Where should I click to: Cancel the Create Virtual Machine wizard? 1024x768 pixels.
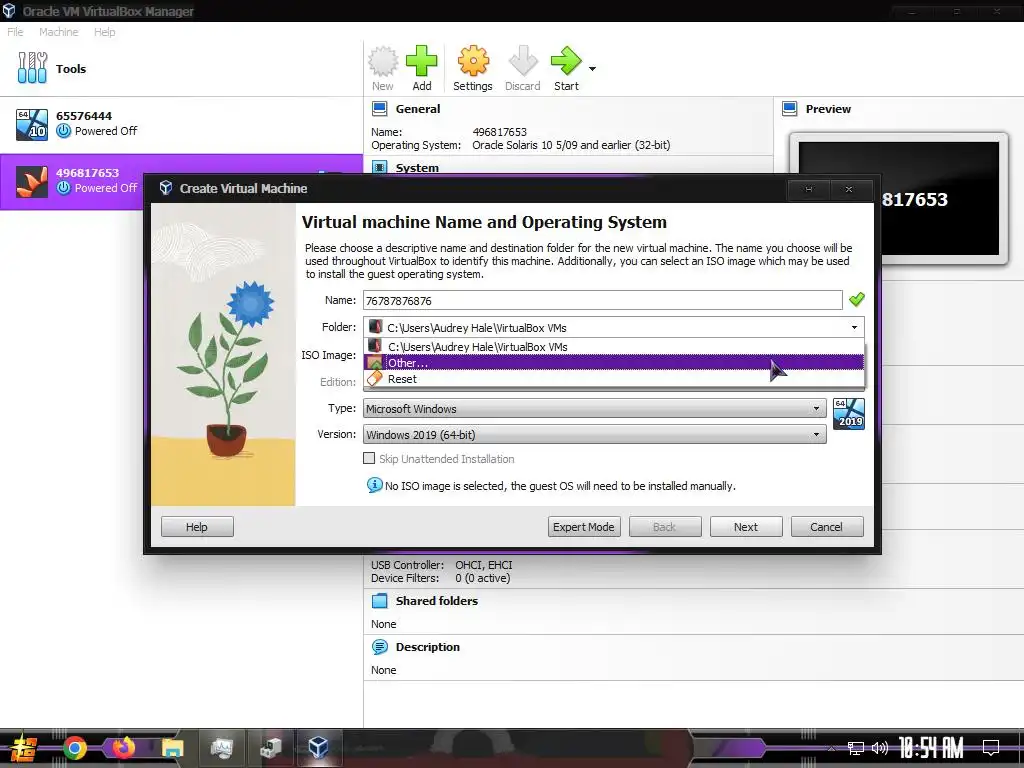pyautogui.click(x=827, y=527)
